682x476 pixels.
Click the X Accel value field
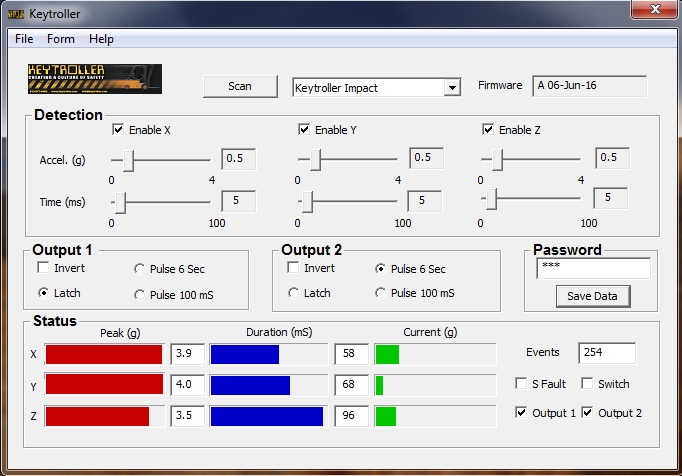pyautogui.click(x=238, y=159)
